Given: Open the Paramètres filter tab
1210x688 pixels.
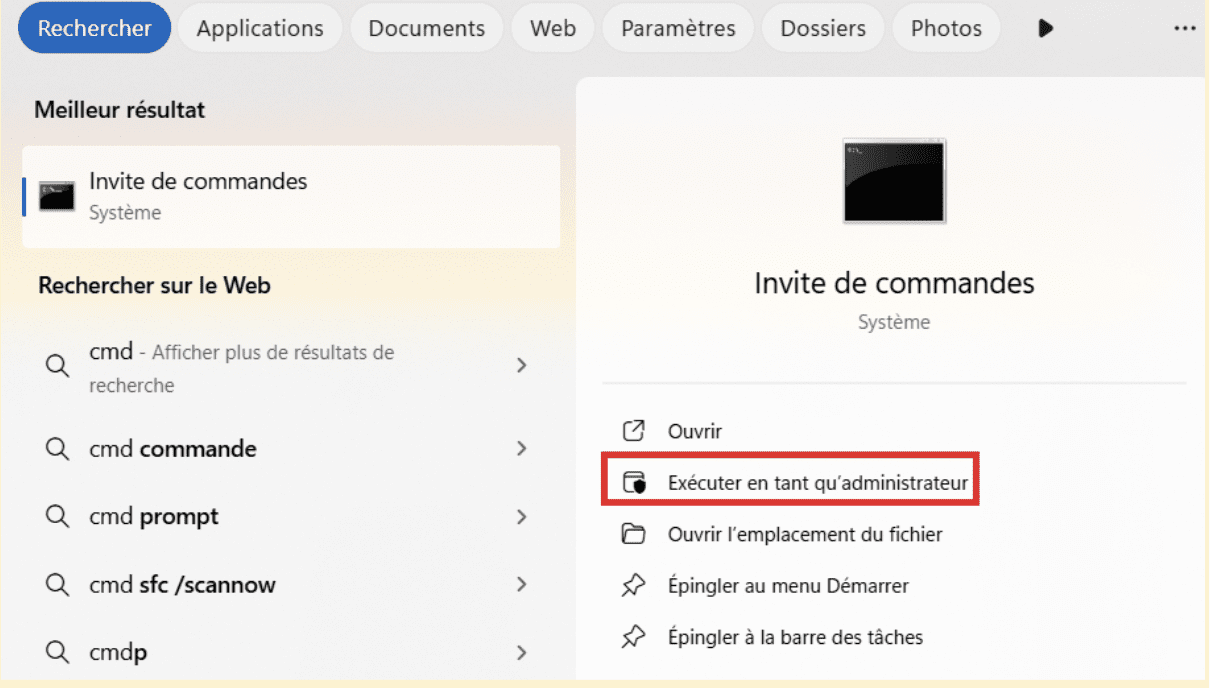Looking at the screenshot, I should coord(677,28).
